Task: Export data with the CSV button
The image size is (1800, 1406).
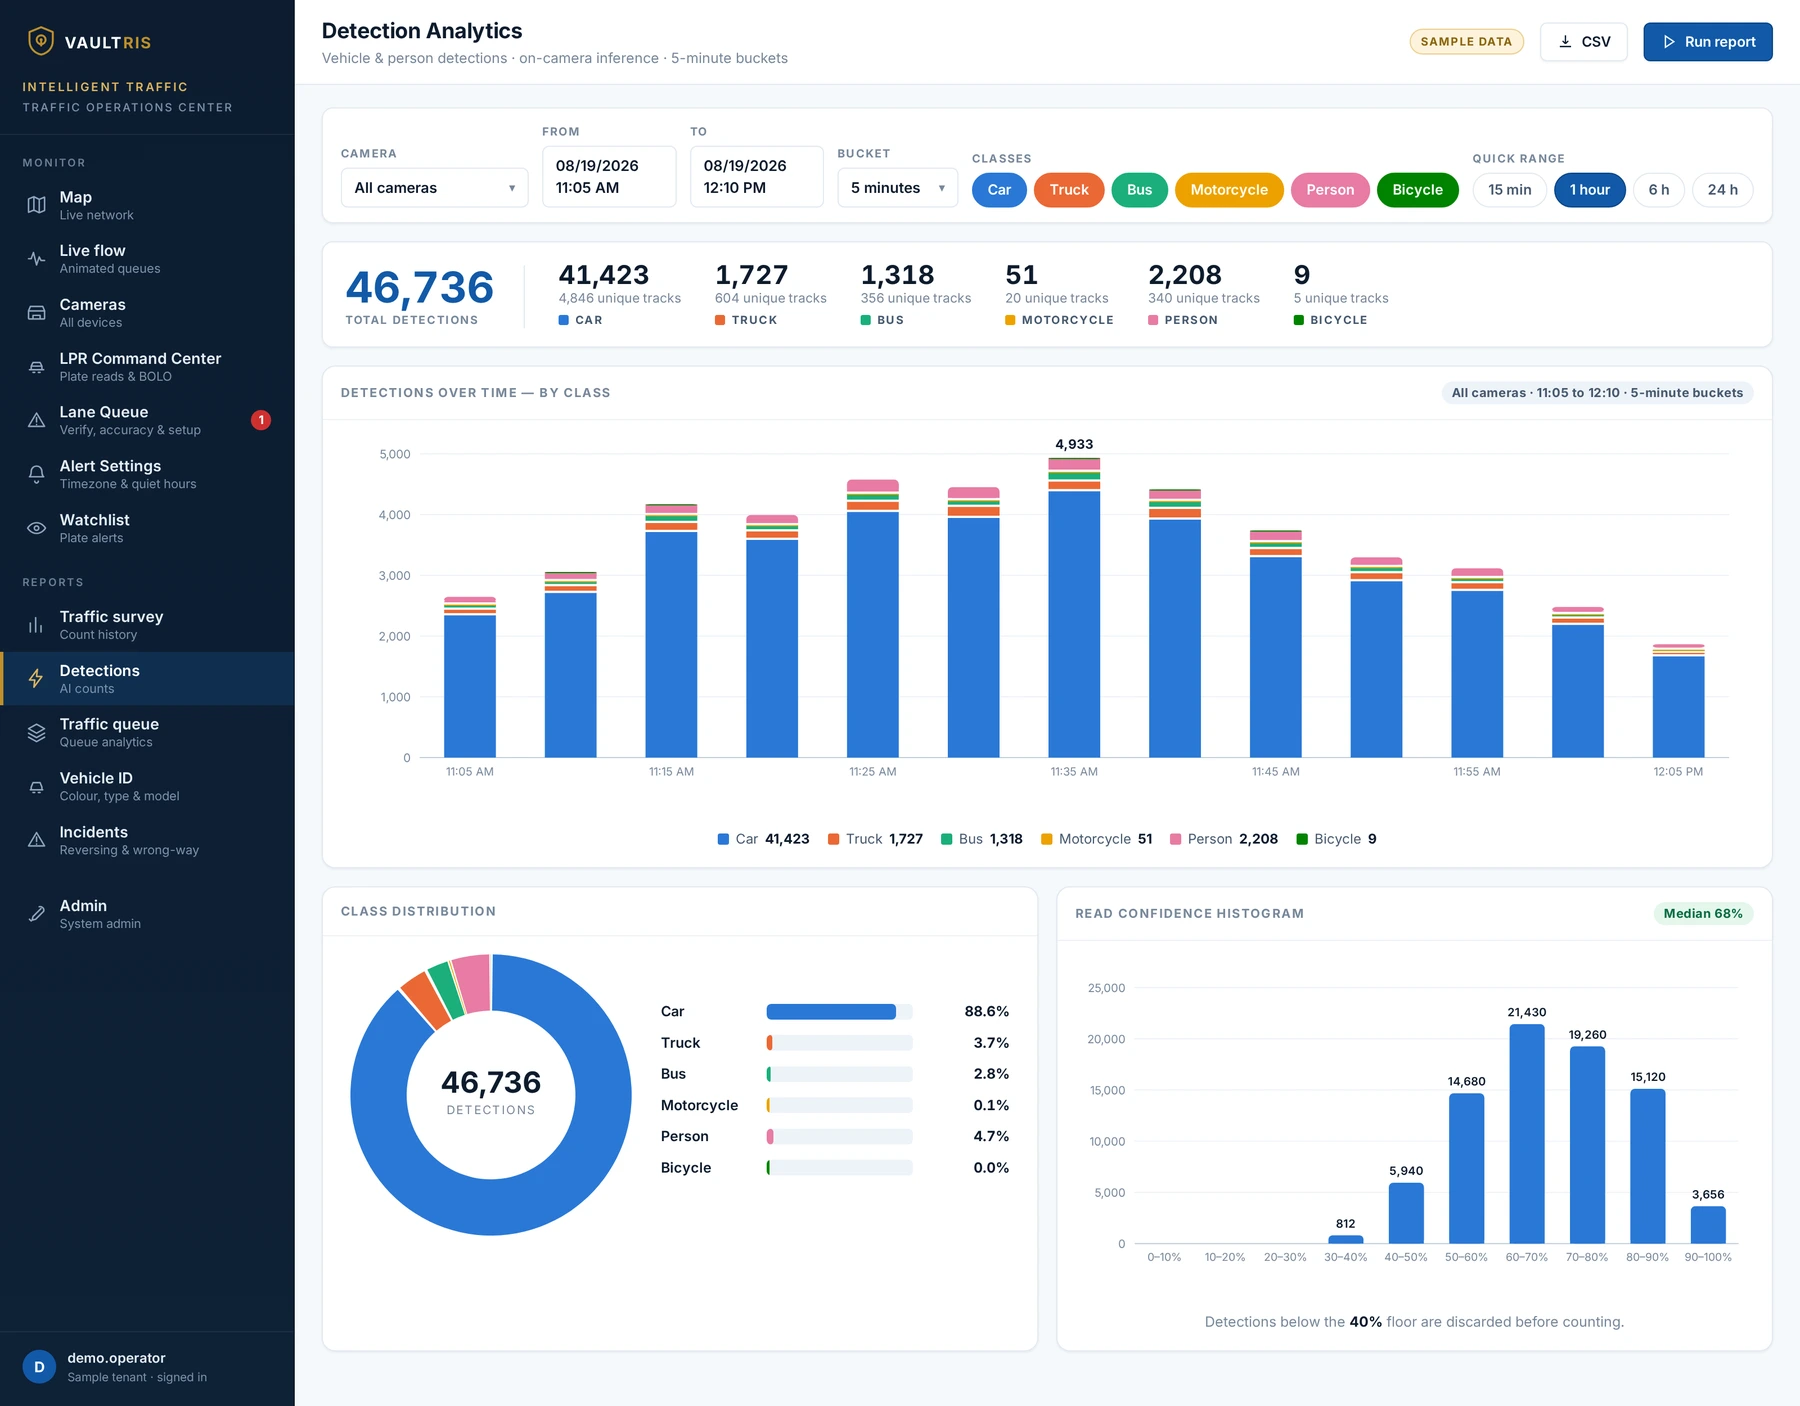Action: [x=1584, y=42]
